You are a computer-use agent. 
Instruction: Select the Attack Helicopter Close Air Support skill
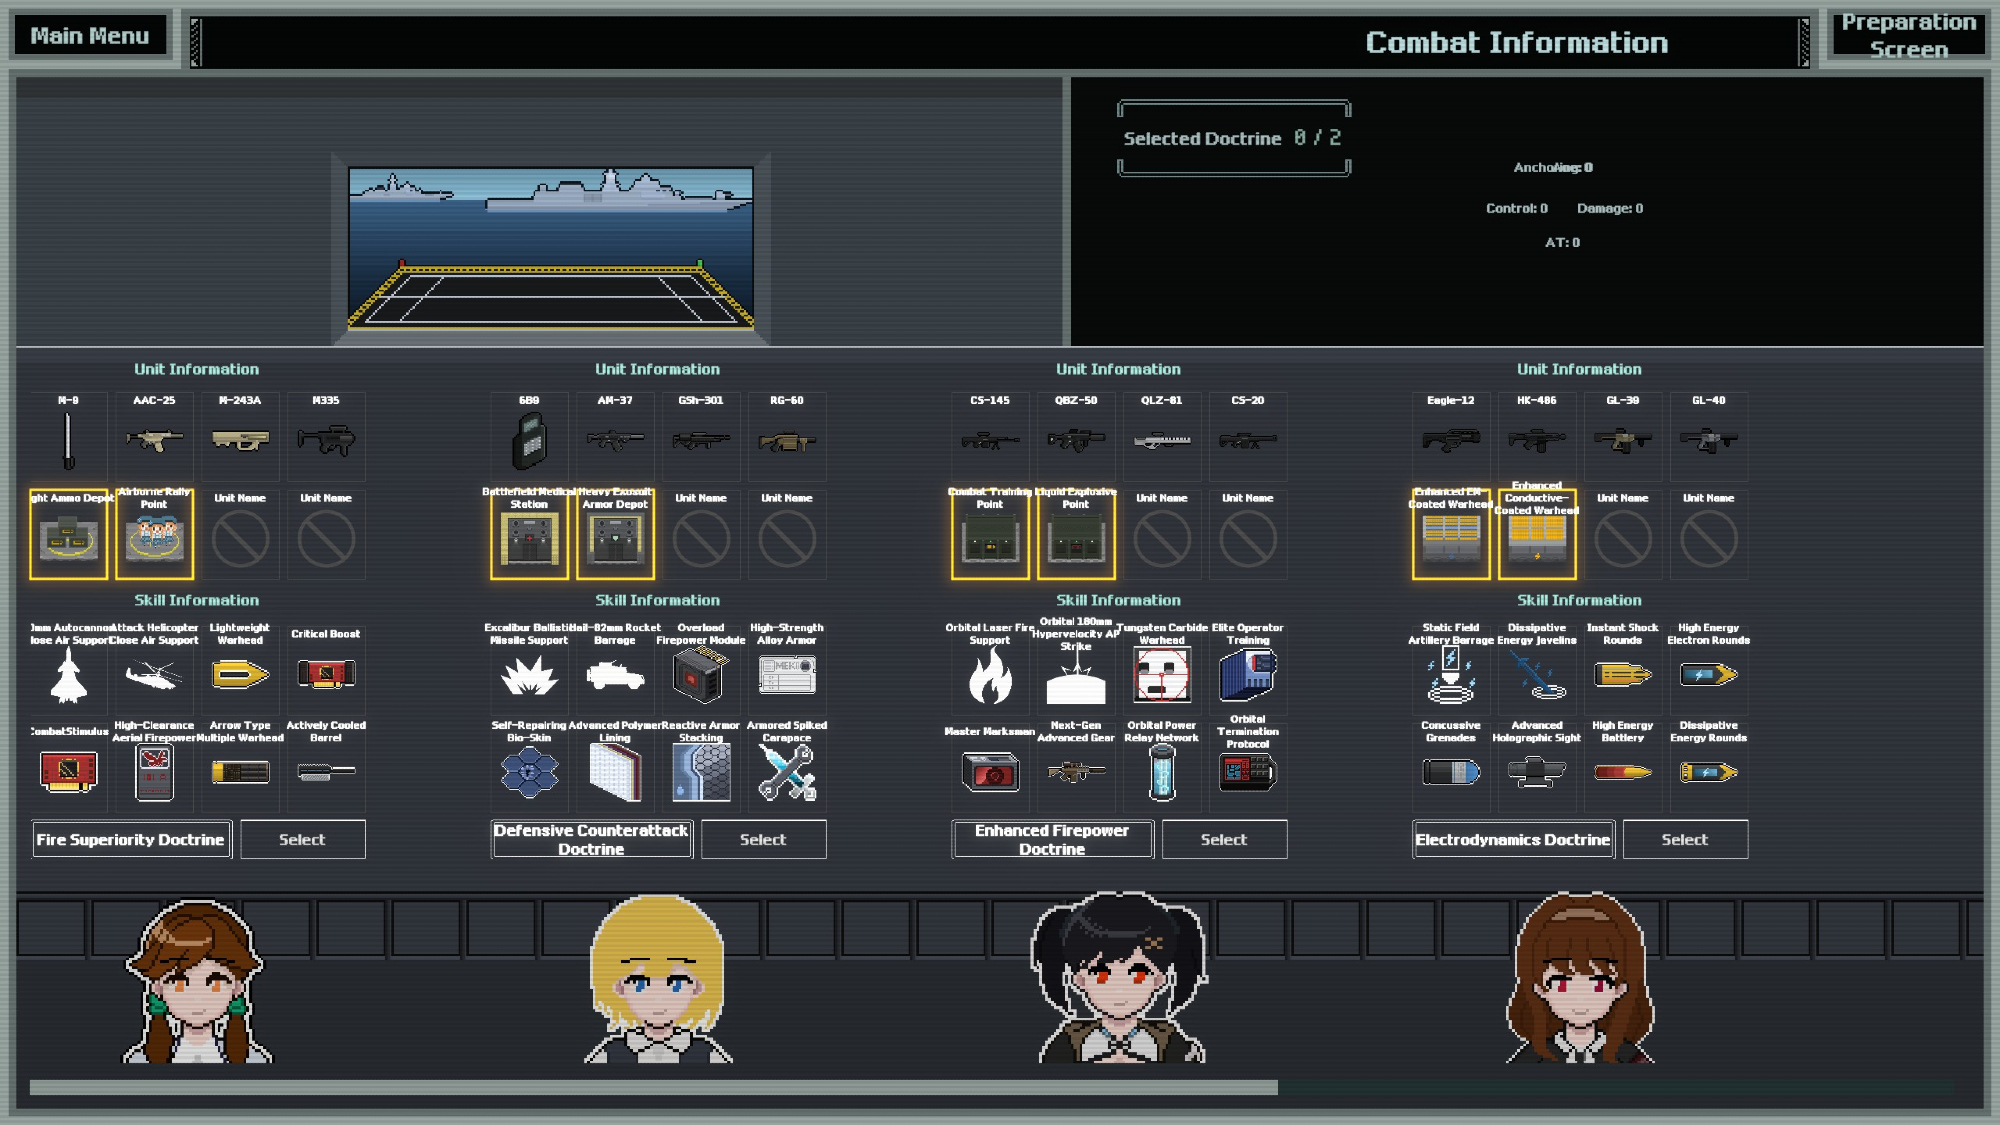(x=154, y=675)
